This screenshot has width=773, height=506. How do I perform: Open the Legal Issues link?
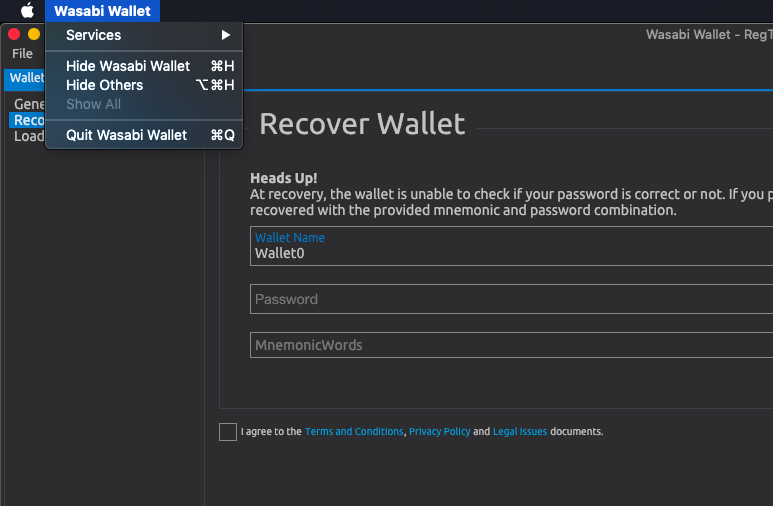(x=520, y=432)
